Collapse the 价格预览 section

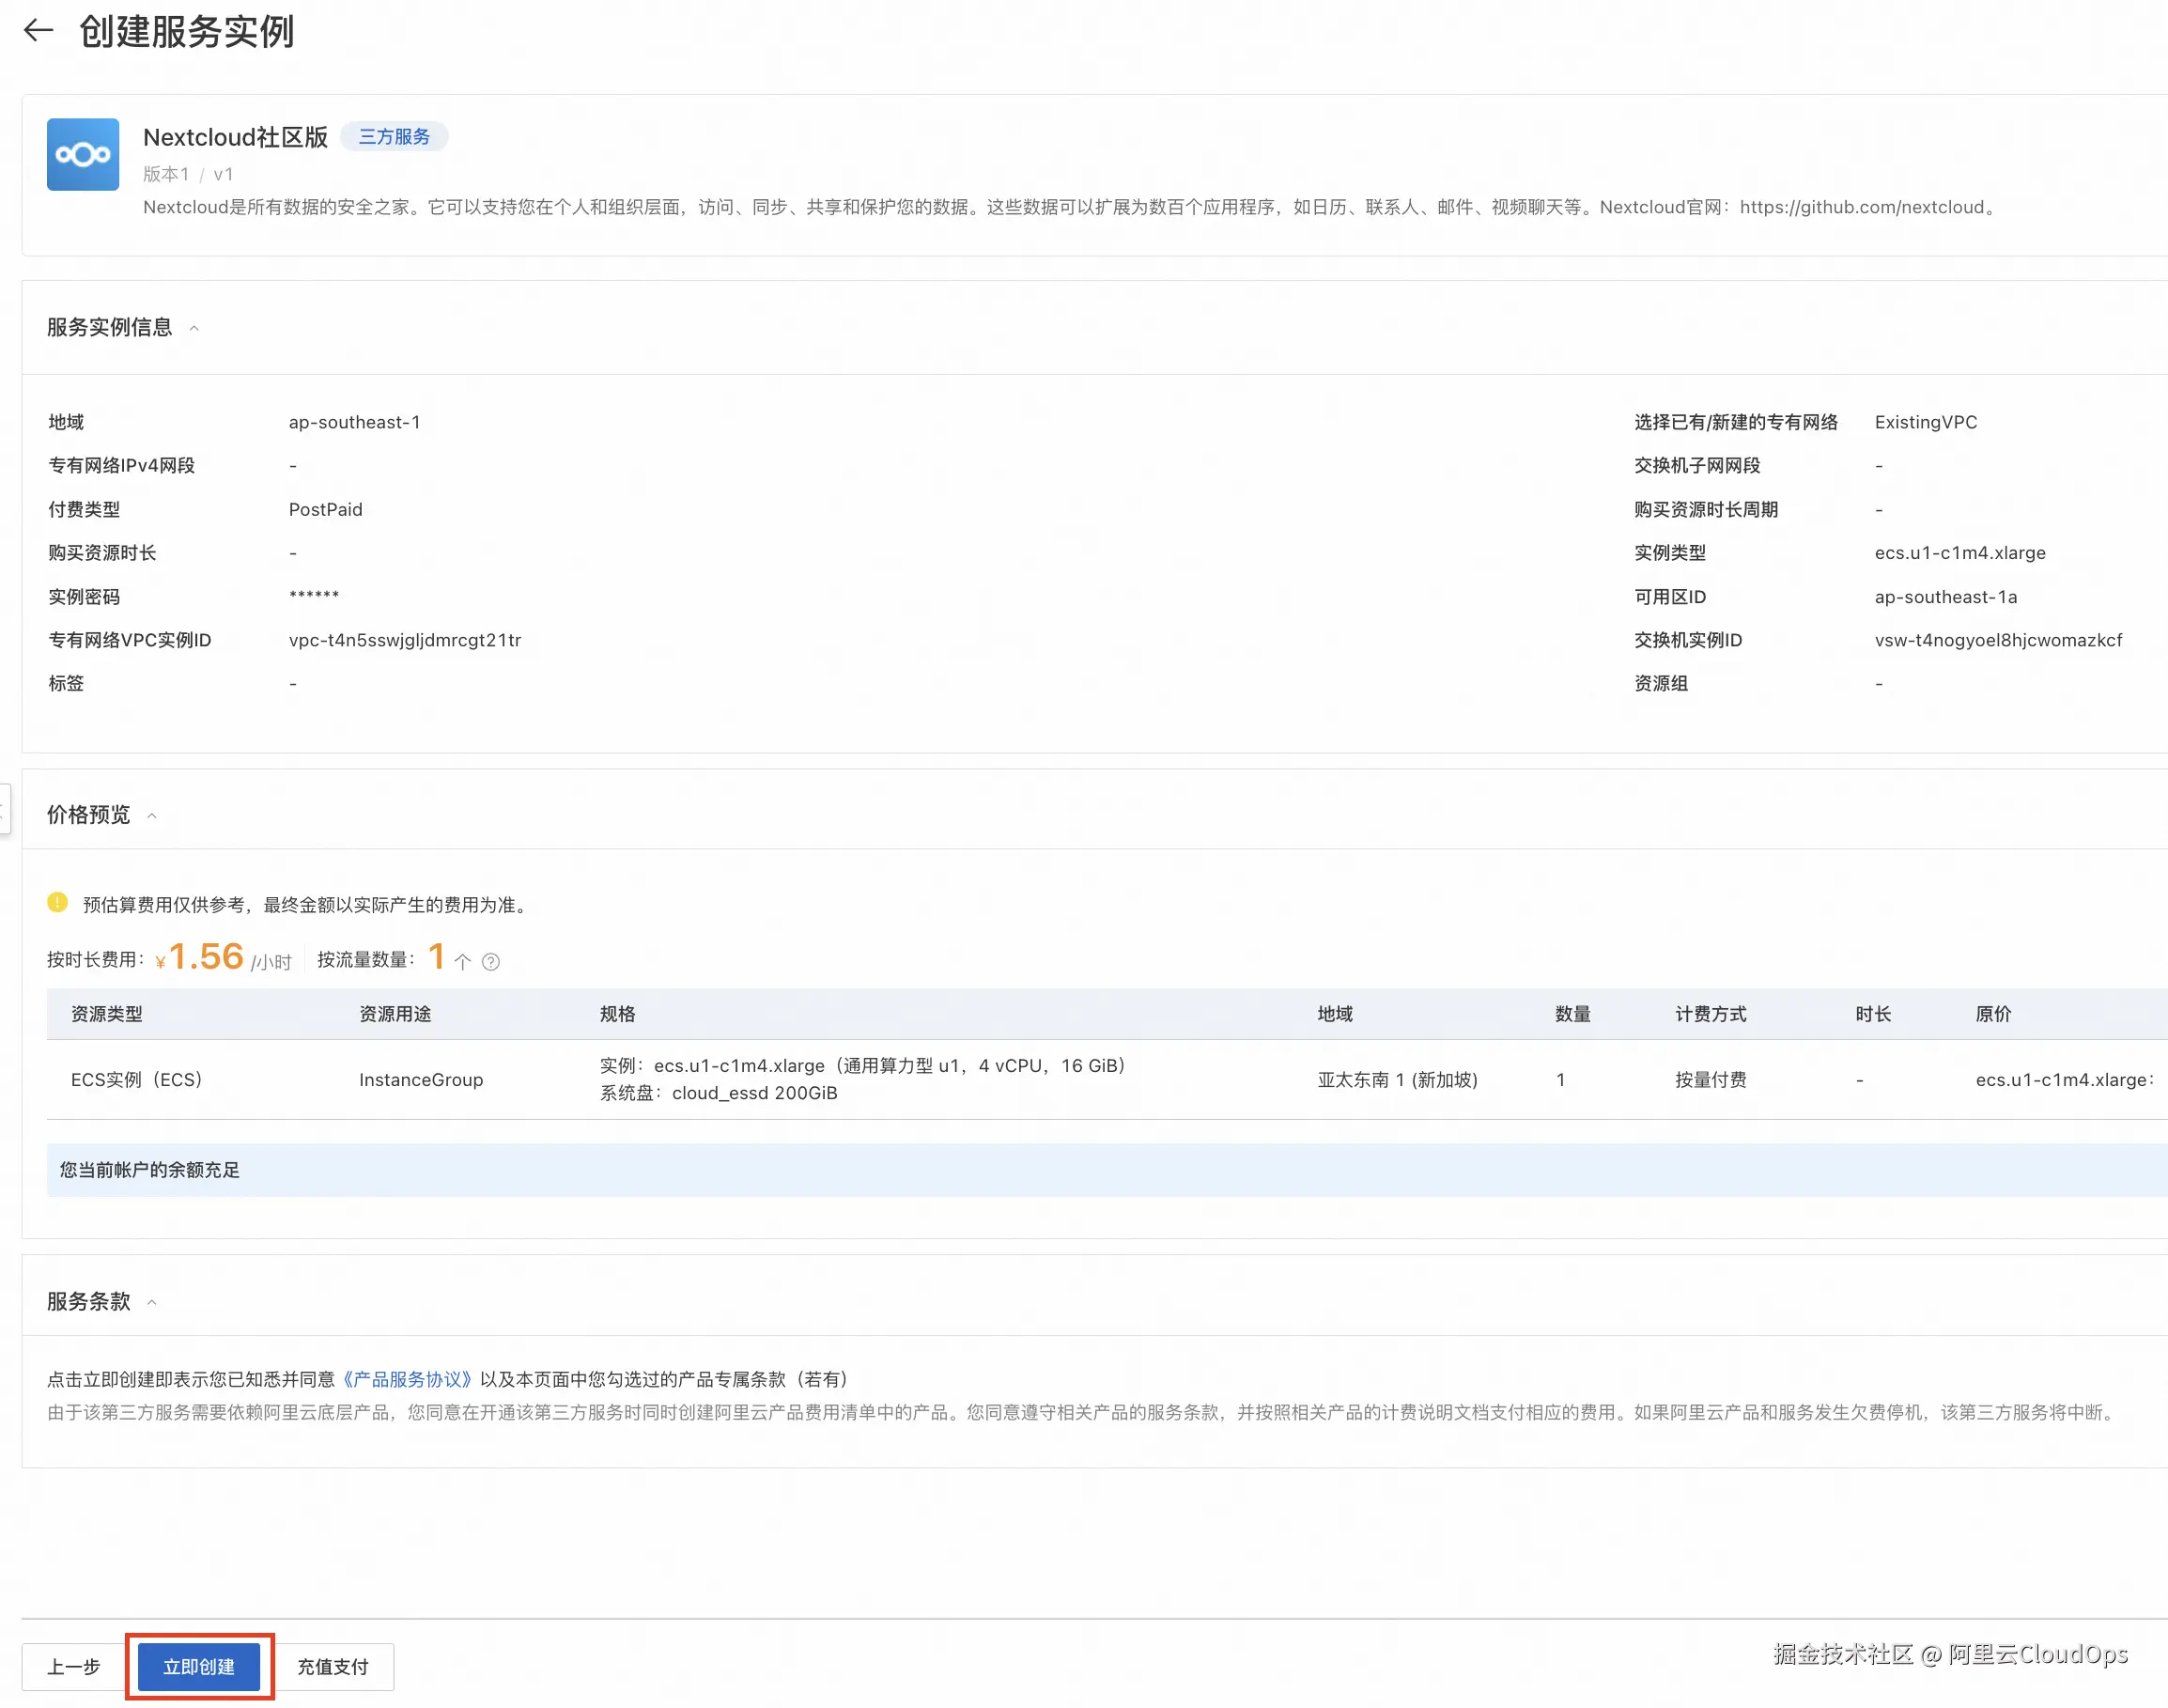point(152,816)
